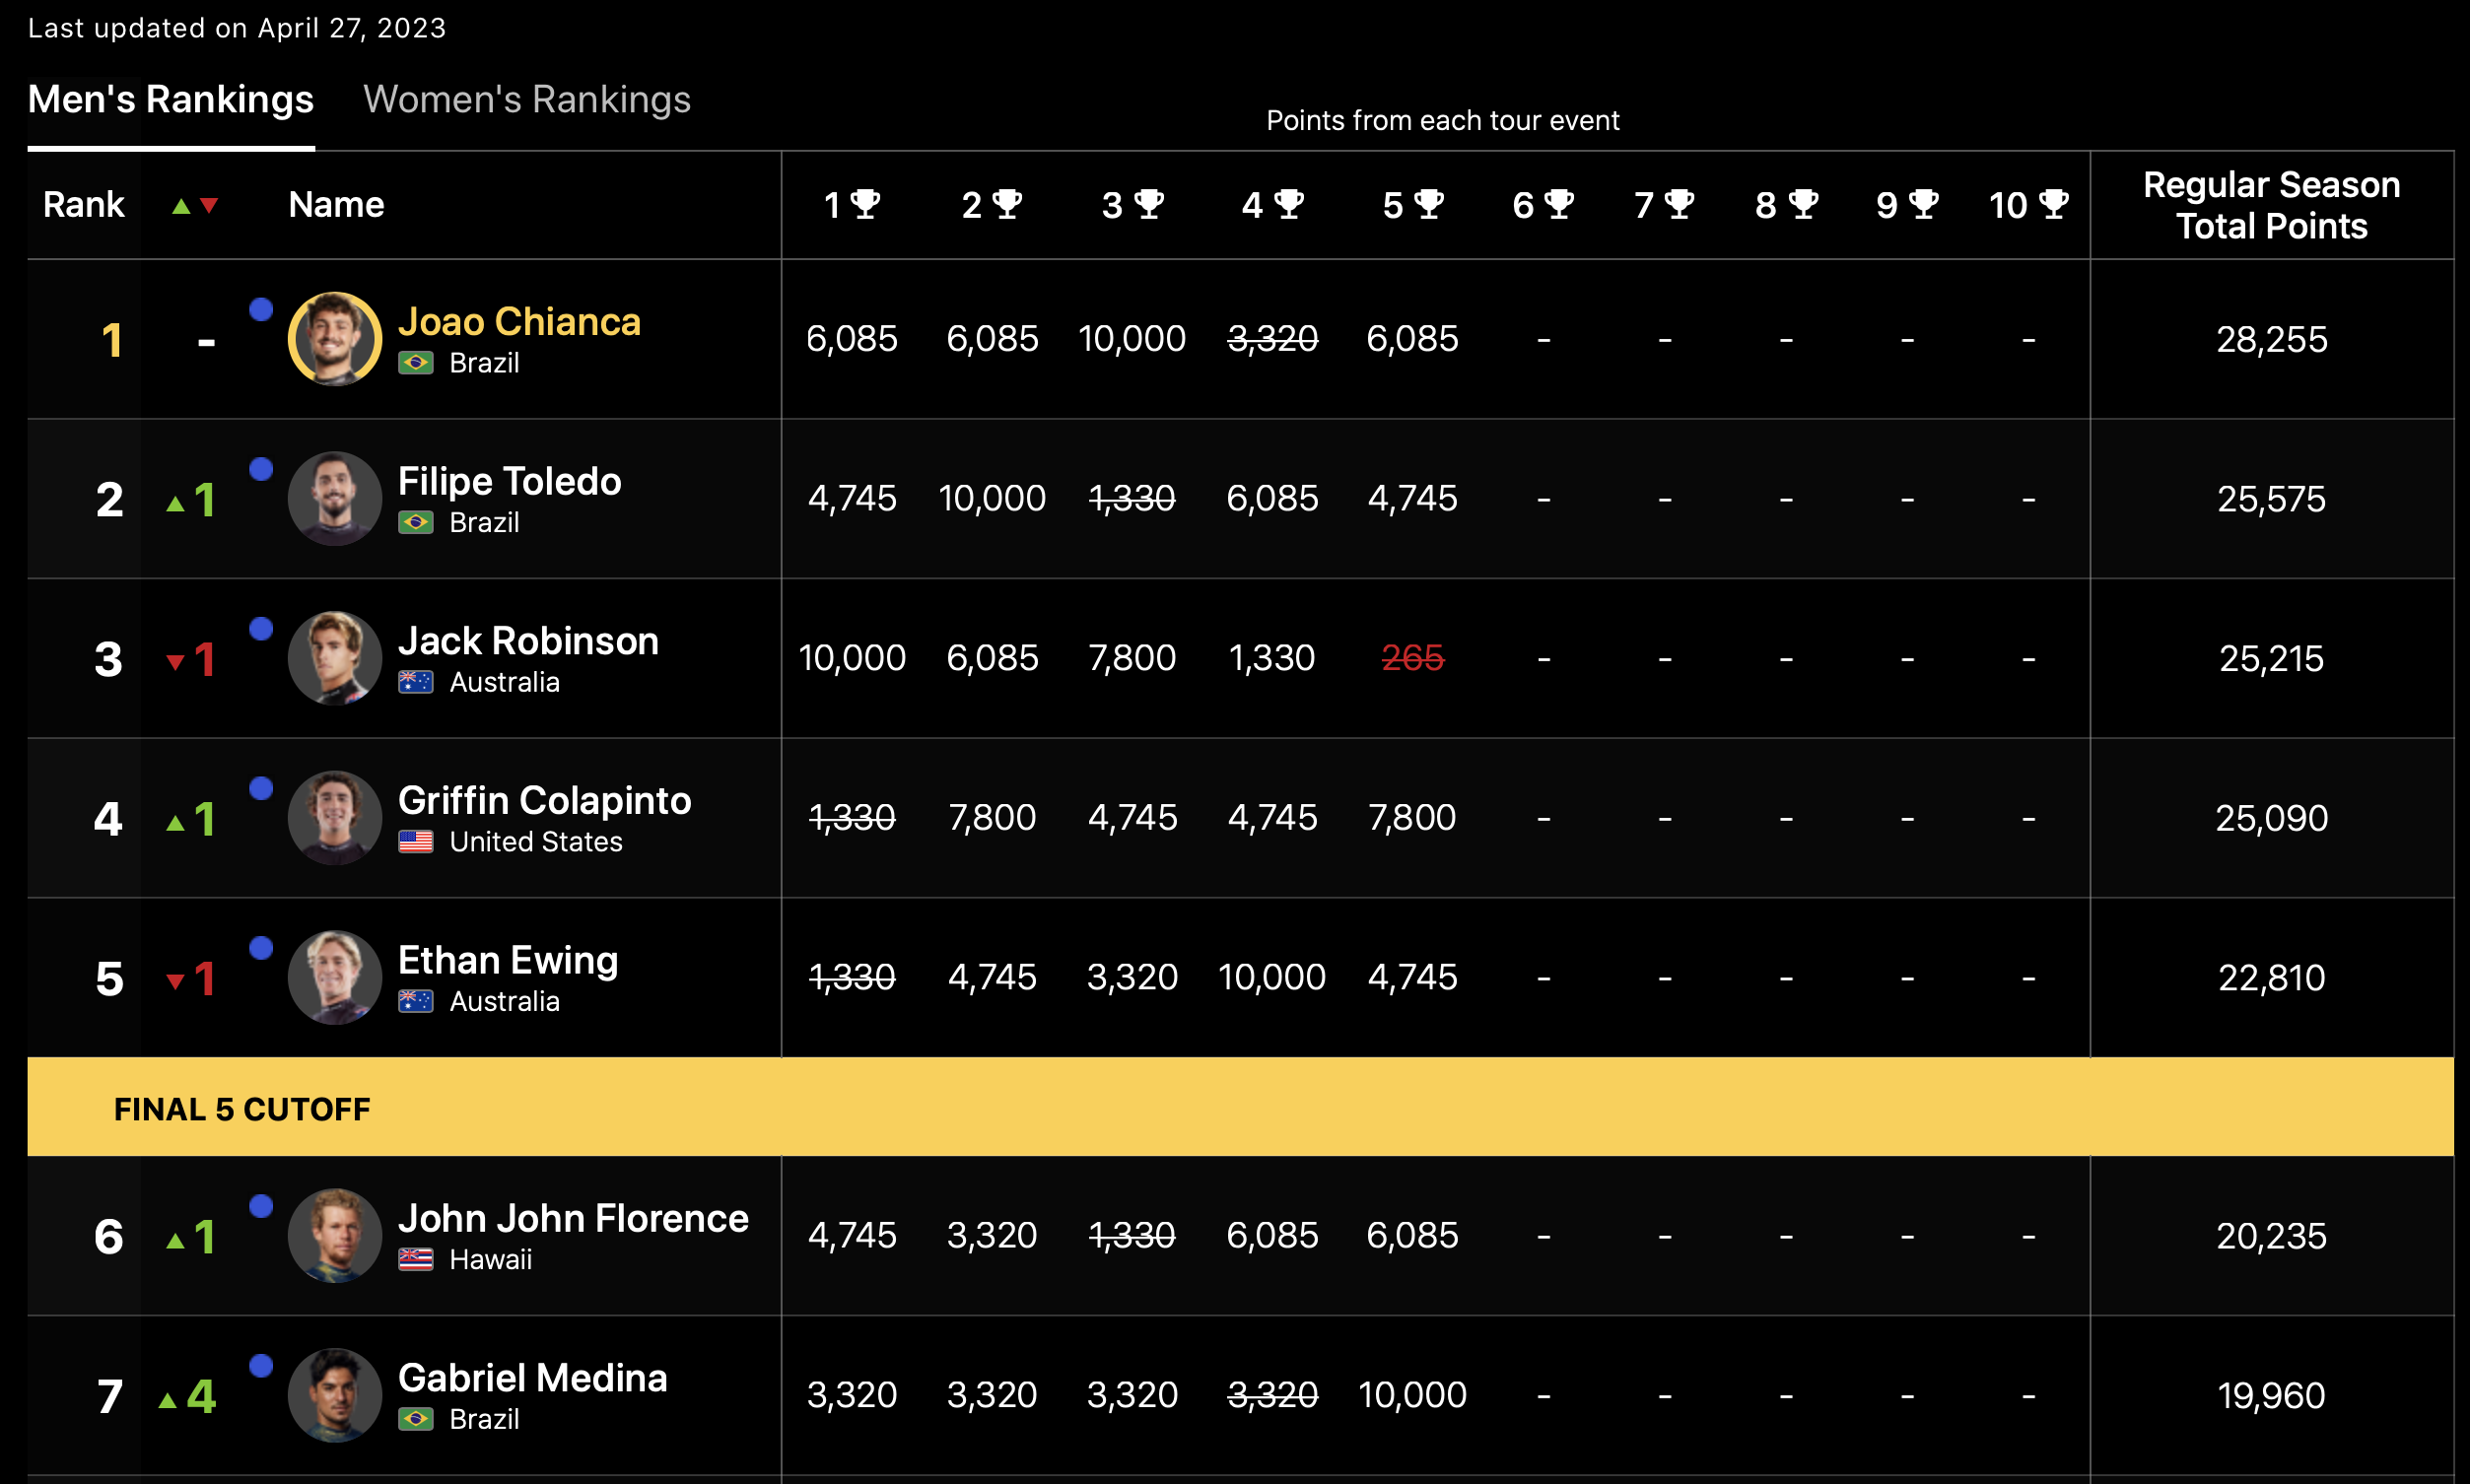Click the Regular Season Total Points header
Image resolution: width=2470 pixels, height=1484 pixels.
[2271, 205]
